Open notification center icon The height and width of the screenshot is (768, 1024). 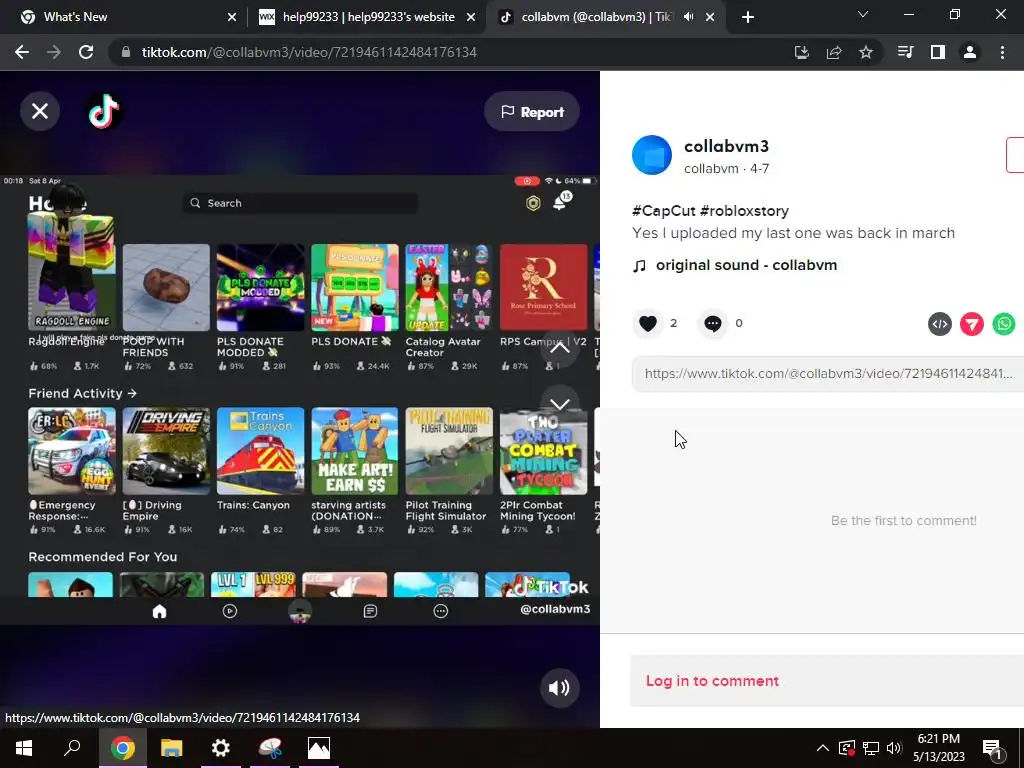pos(993,748)
